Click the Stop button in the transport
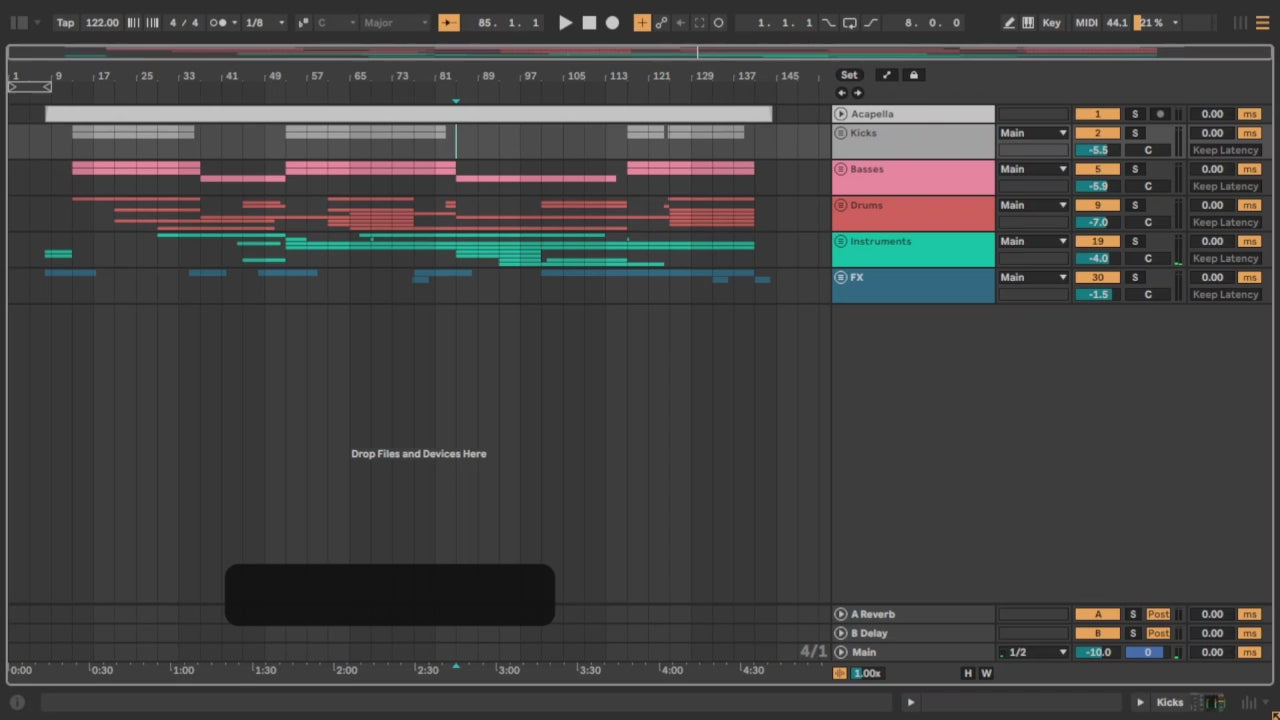Image resolution: width=1280 pixels, height=720 pixels. pos(589,23)
